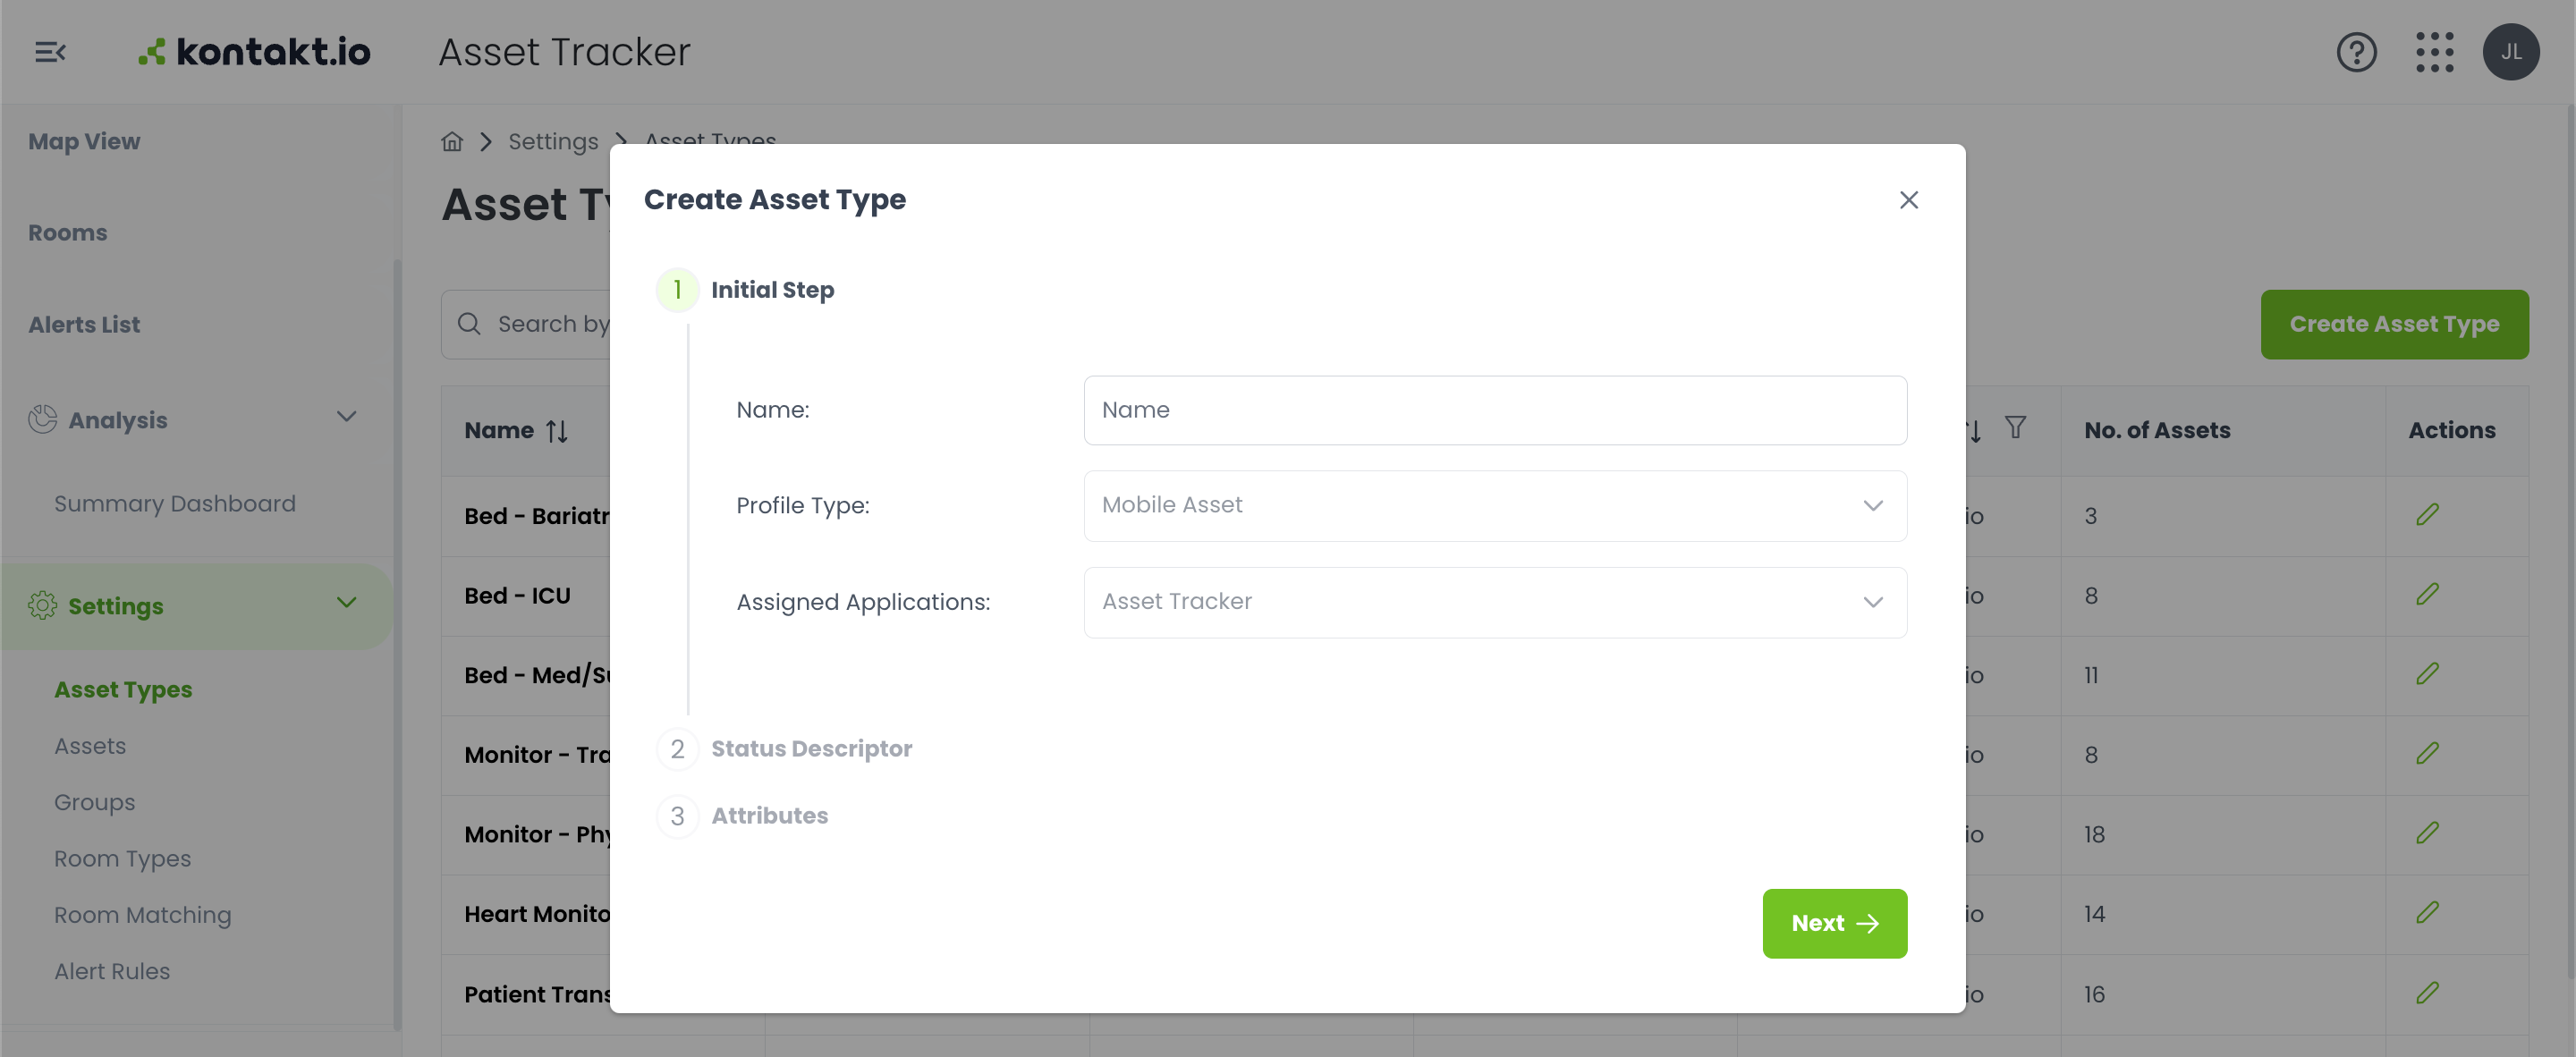This screenshot has width=2576, height=1057.
Task: Sort table by Name column
Action: 557,431
